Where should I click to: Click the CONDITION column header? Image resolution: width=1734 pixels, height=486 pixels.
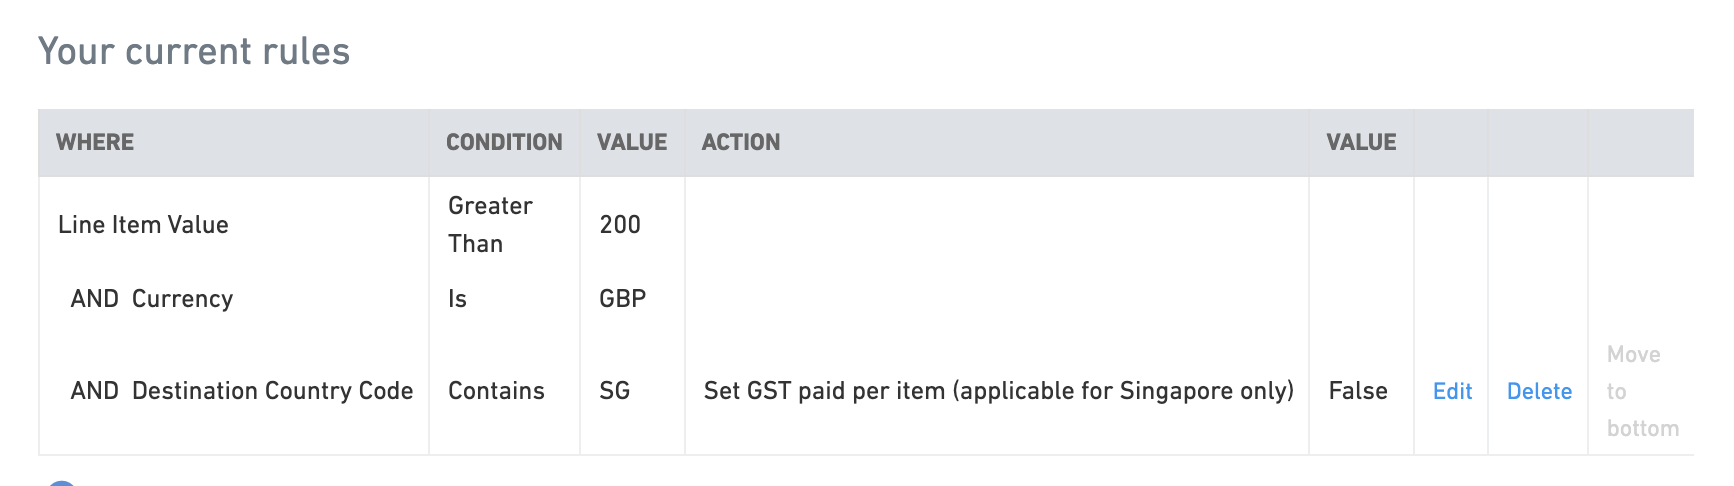504,142
